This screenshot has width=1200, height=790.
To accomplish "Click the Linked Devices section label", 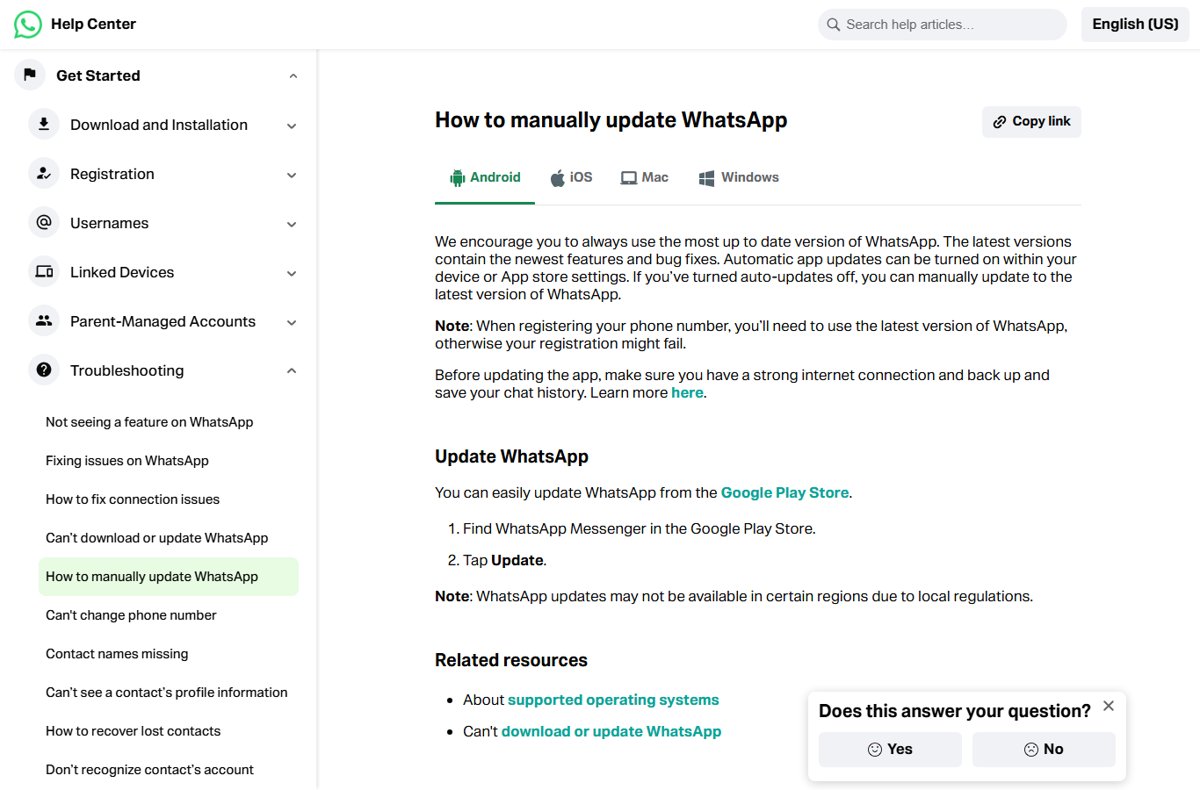I will [x=122, y=271].
